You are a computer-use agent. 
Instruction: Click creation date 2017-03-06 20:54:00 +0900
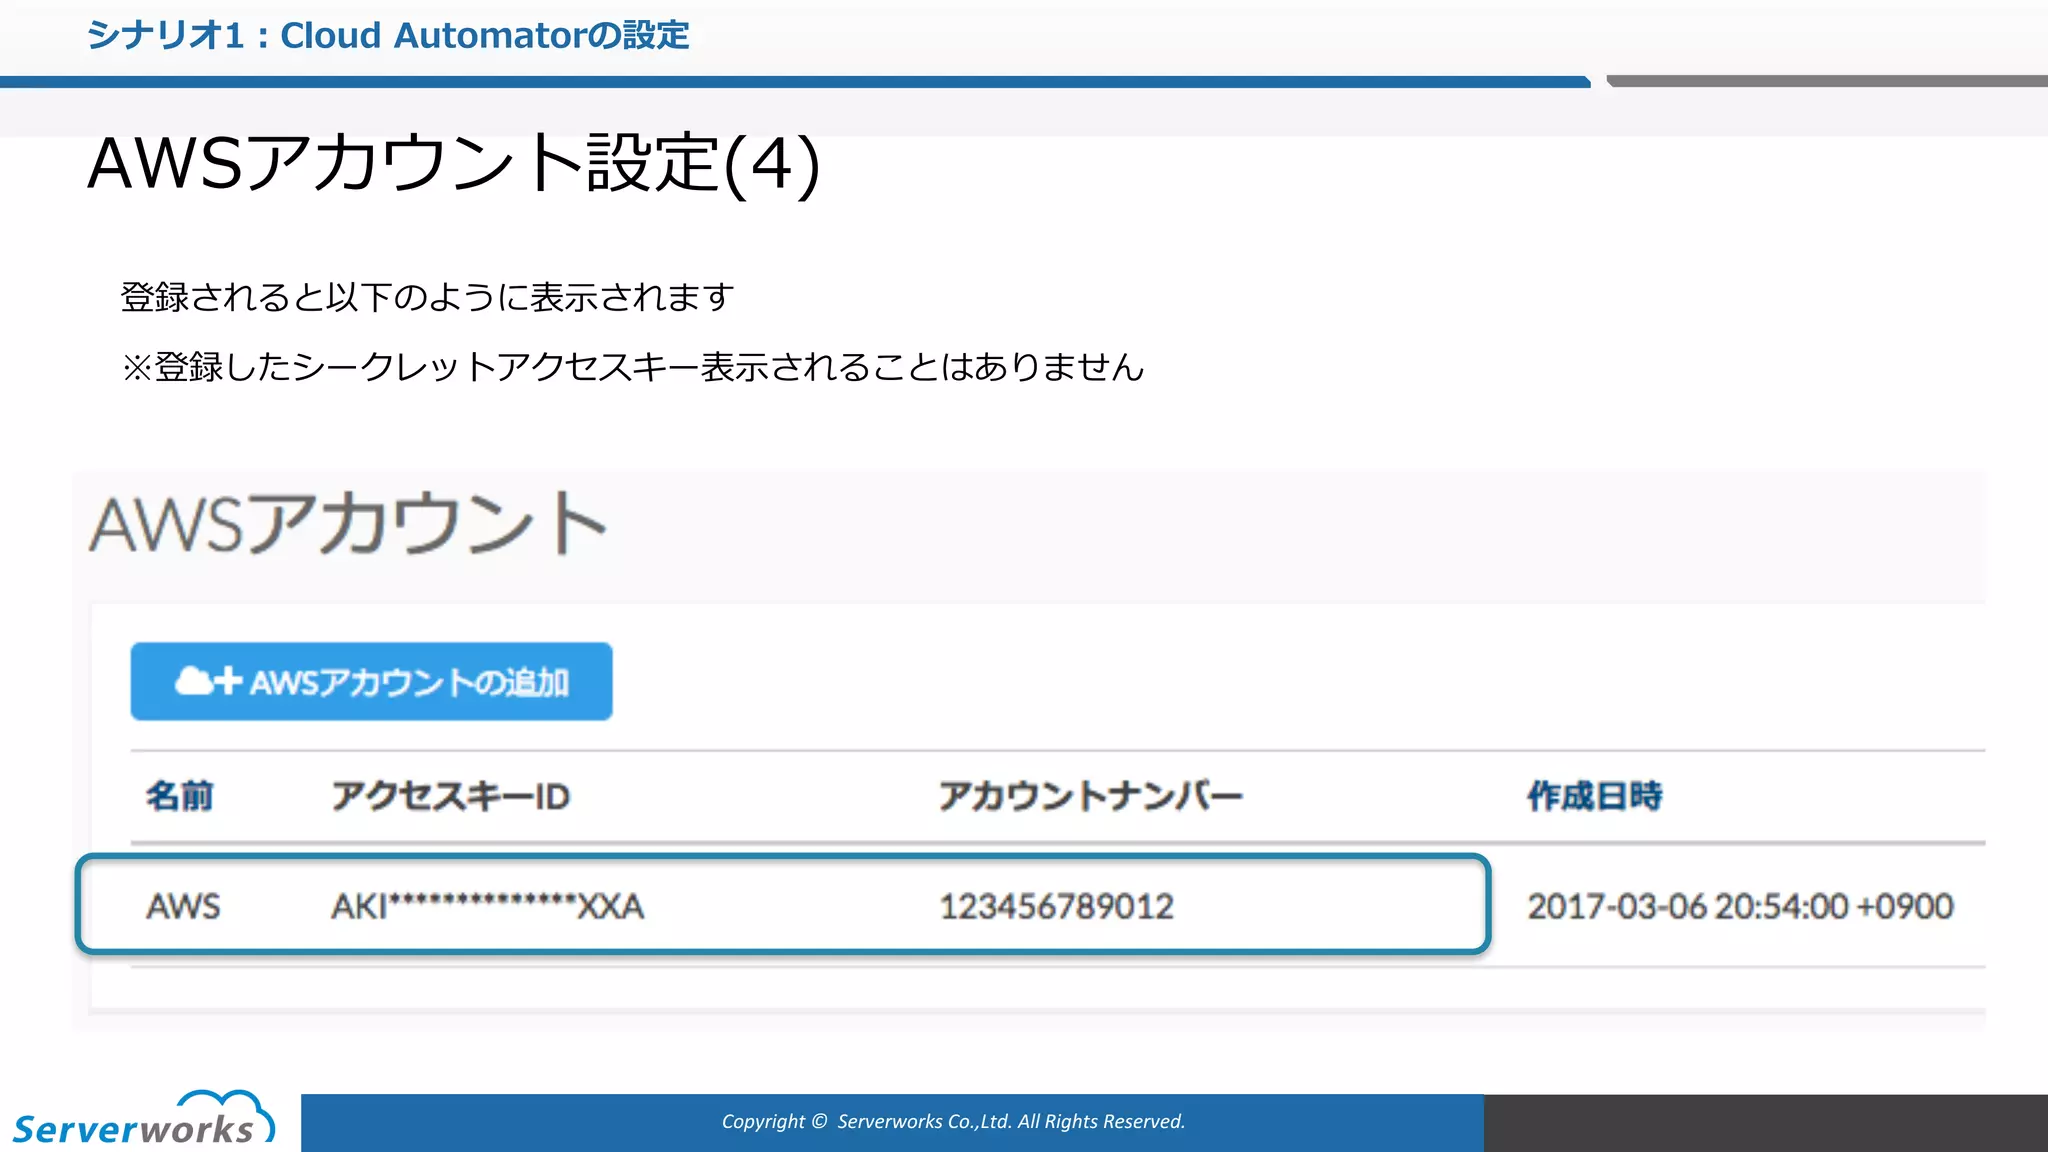point(1740,906)
